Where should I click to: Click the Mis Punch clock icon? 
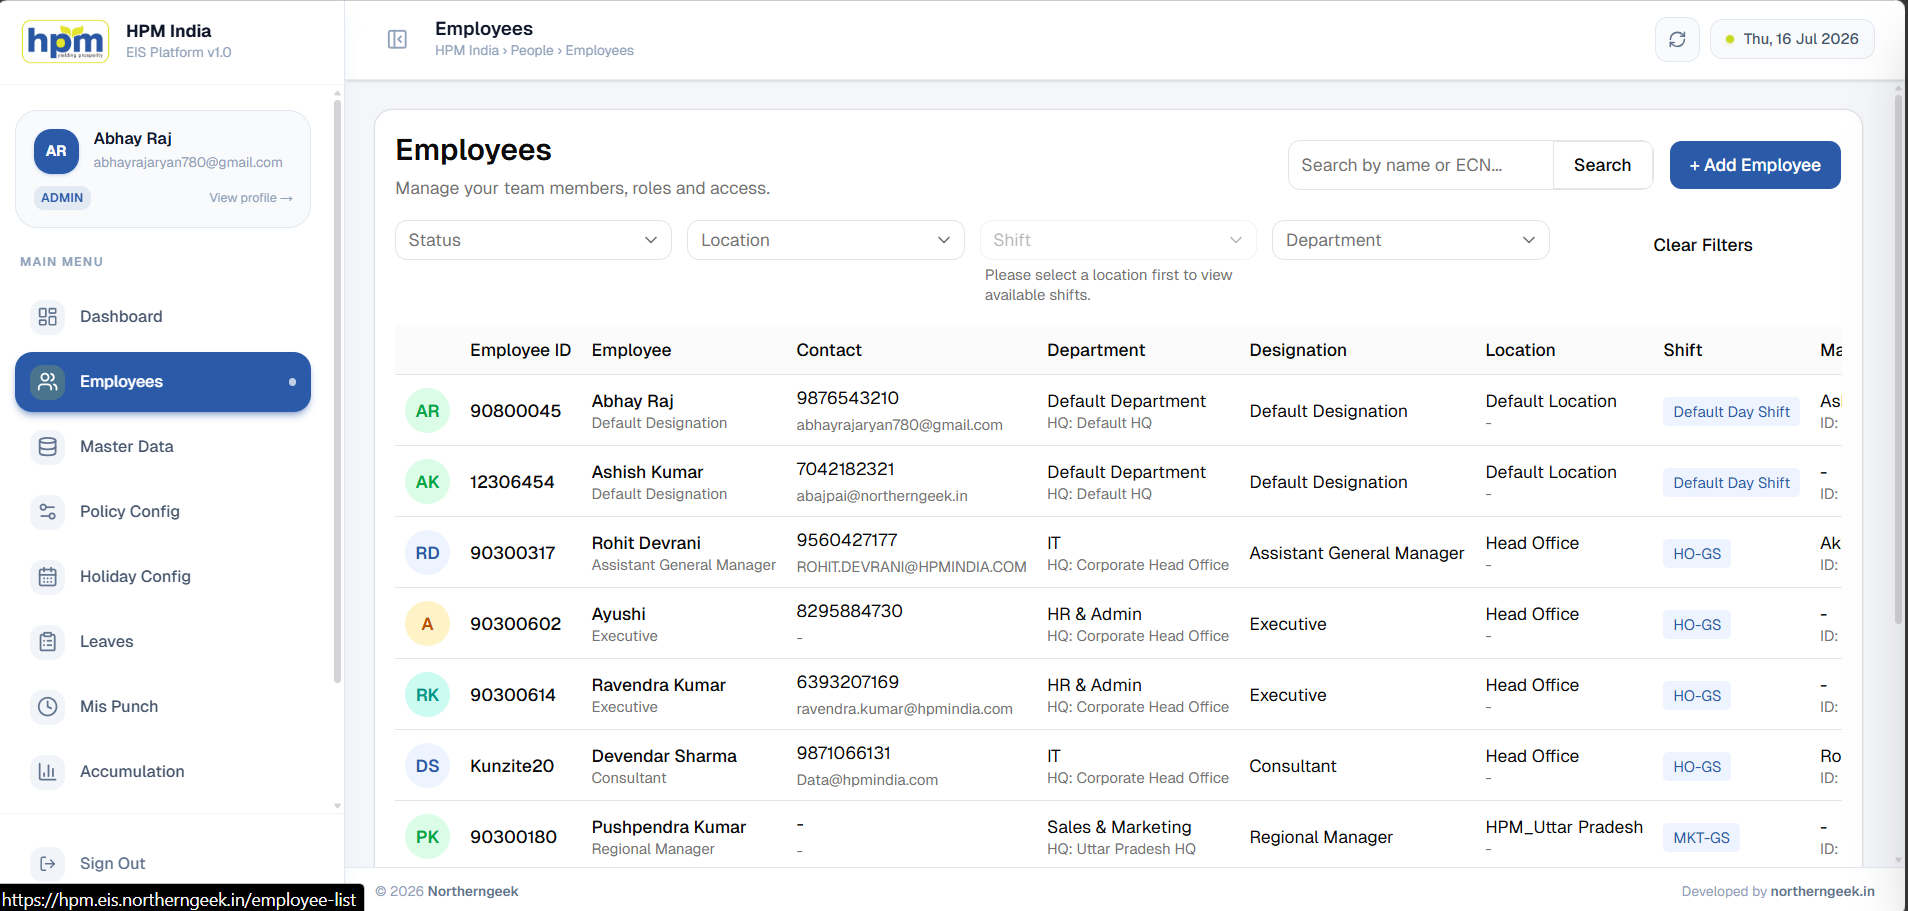[x=48, y=707]
